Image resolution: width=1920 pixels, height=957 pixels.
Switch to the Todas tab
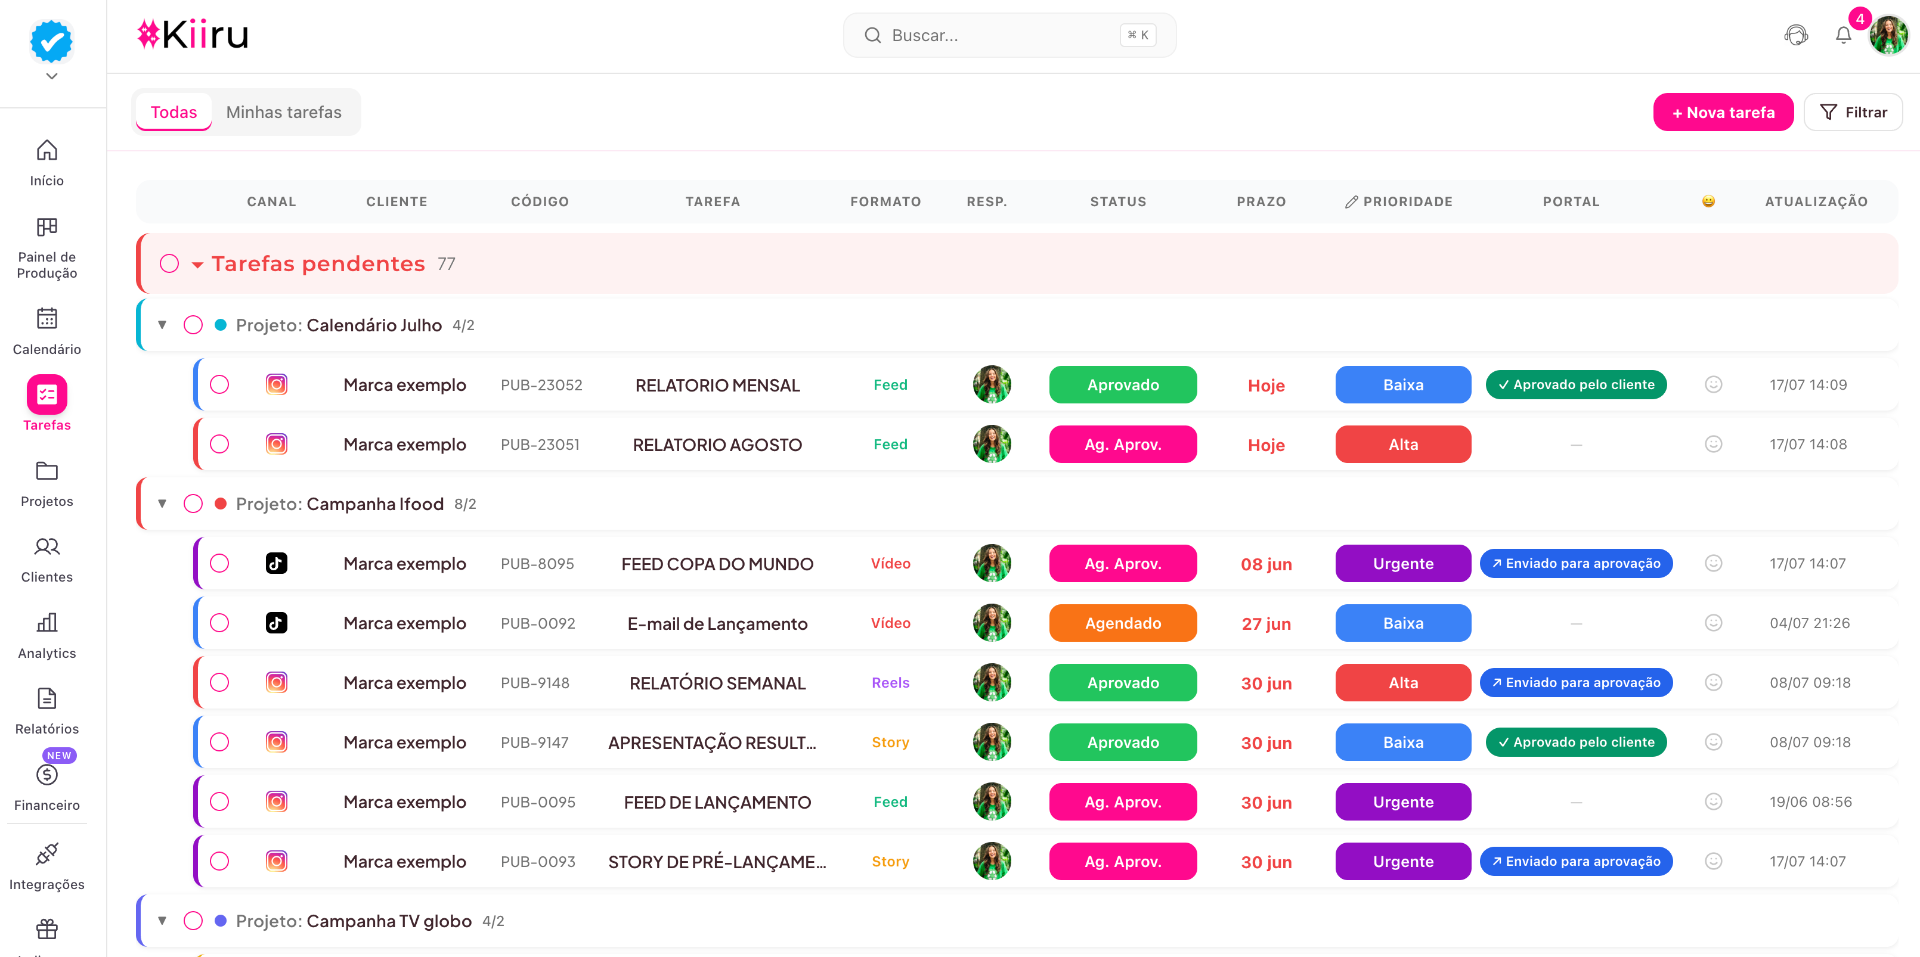(174, 112)
